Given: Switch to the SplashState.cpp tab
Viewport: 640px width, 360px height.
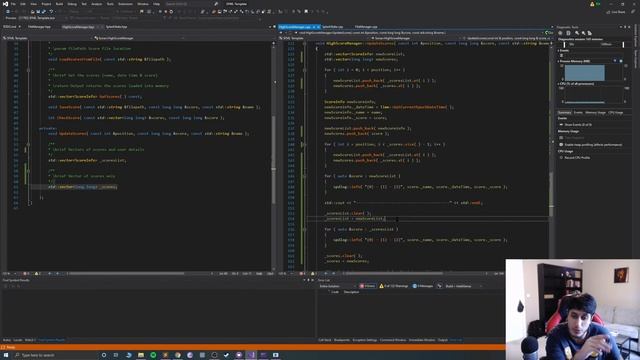Looking at the screenshot, I should (x=333, y=27).
